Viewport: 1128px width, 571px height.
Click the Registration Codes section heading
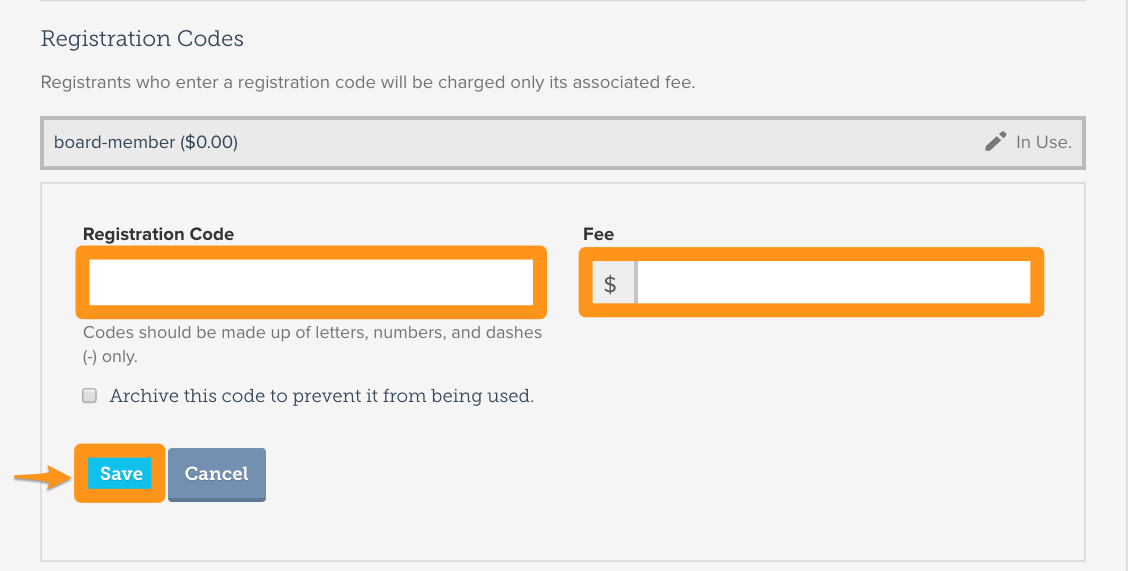pyautogui.click(x=142, y=38)
